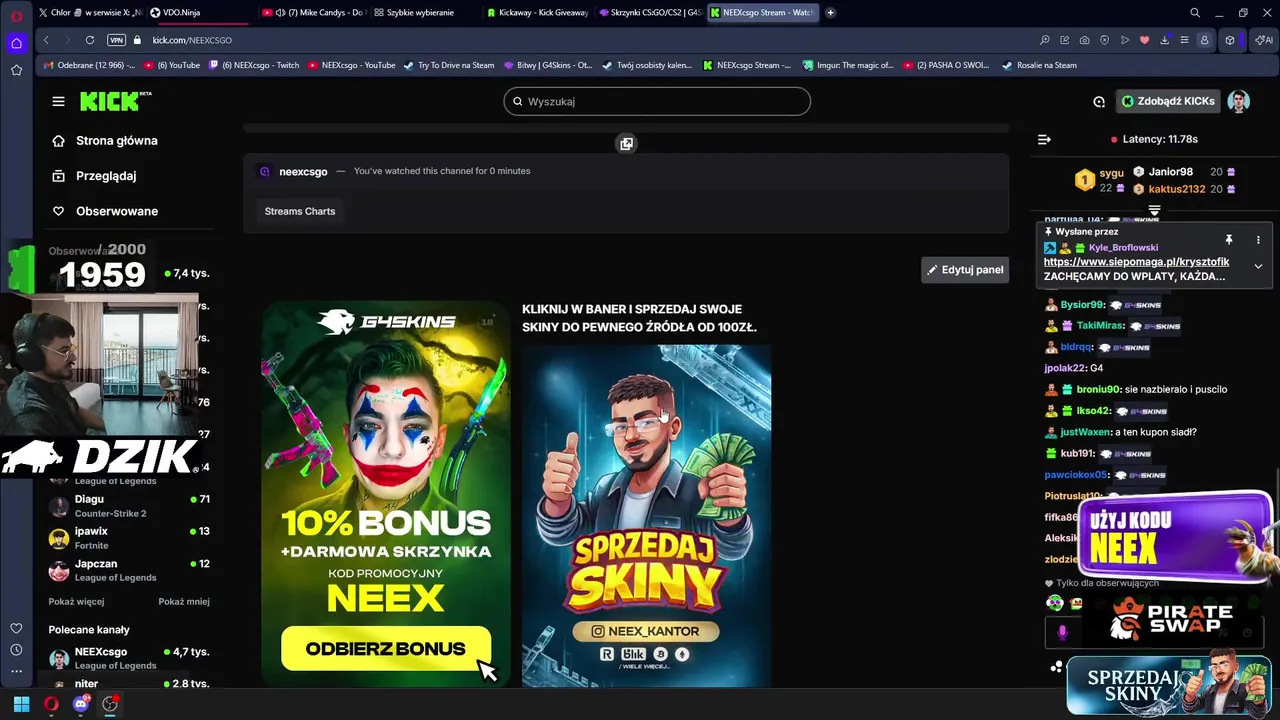1280x720 pixels.
Task: Open NEEXcsgo - Twitch bookmark
Action: pos(253,65)
